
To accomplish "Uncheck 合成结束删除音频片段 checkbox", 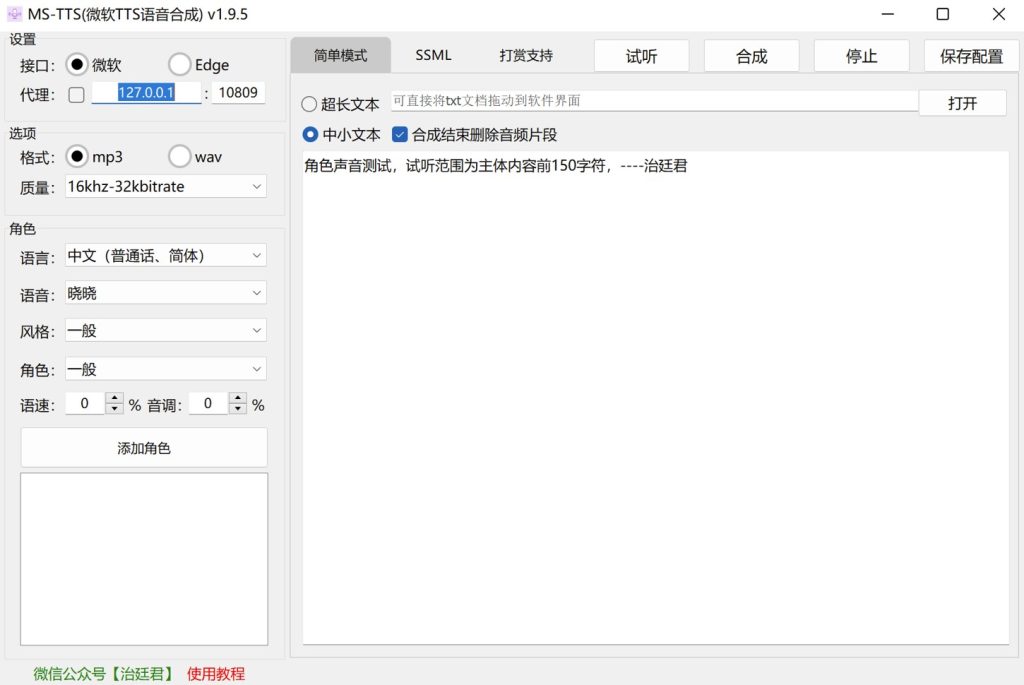I will pos(400,134).
